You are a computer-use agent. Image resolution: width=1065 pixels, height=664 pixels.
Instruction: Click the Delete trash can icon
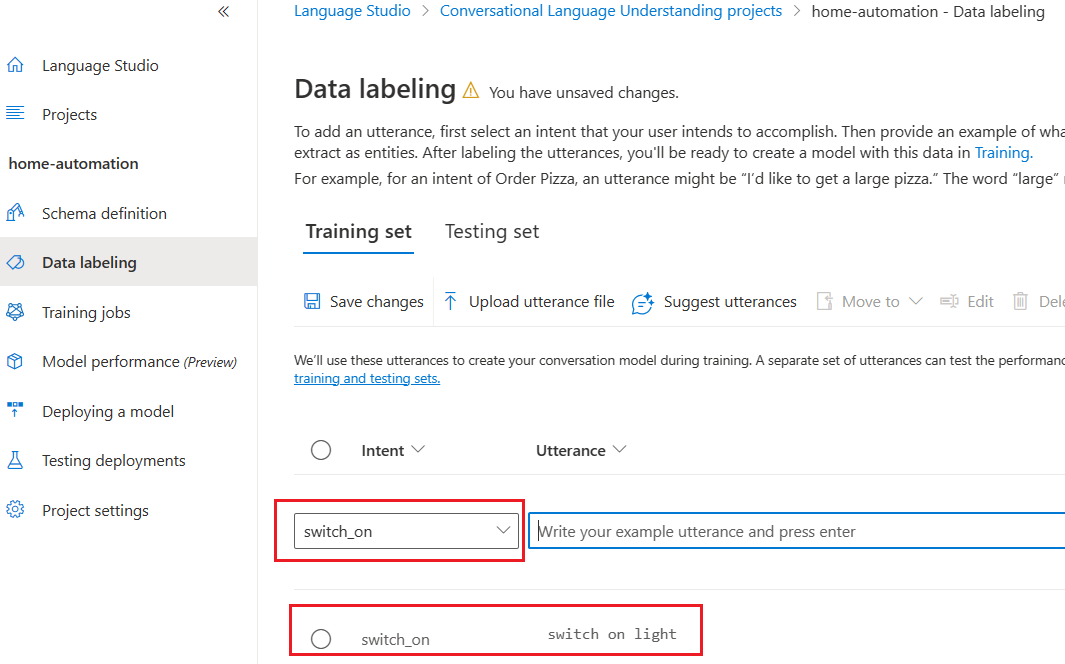click(1019, 301)
